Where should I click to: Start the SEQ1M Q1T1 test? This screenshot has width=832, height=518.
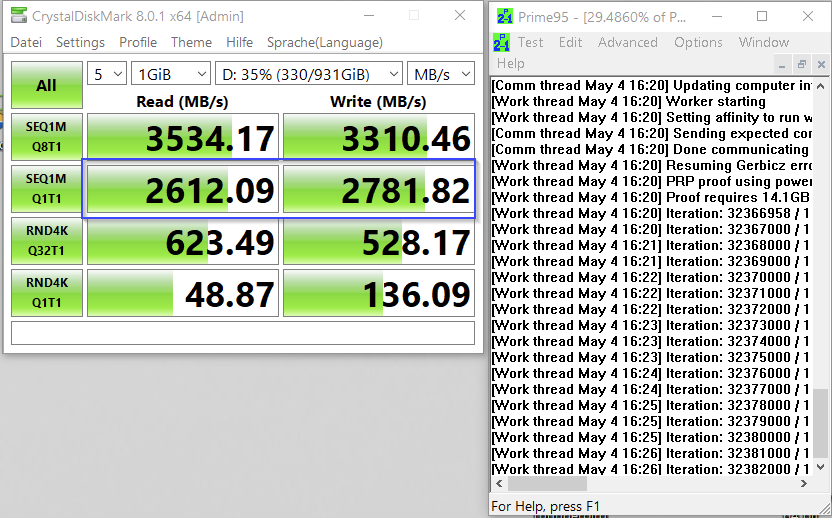coord(47,188)
